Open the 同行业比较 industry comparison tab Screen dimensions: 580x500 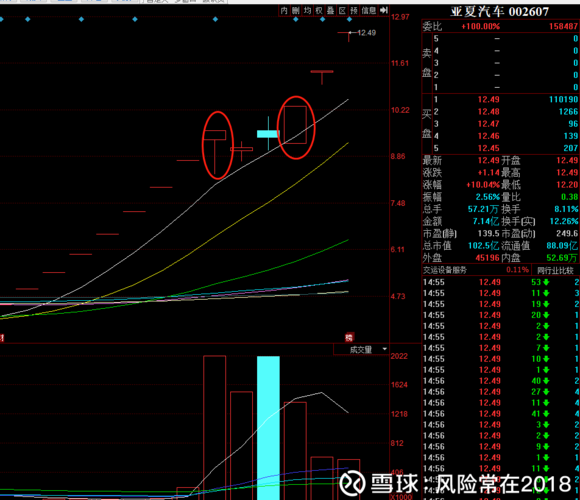[x=556, y=270]
